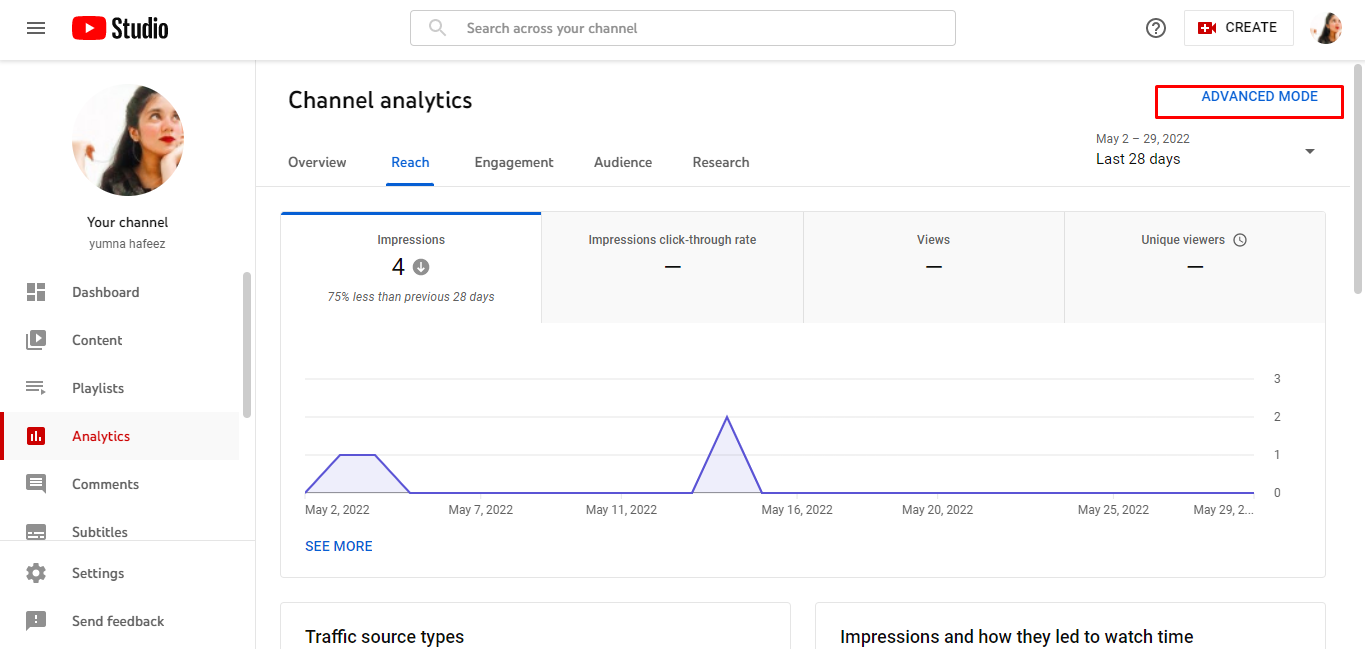Open the Audience analytics tab
The image size is (1365, 649).
point(622,162)
